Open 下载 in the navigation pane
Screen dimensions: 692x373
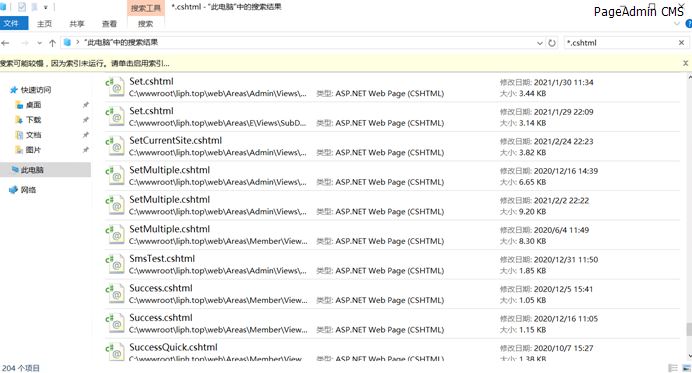[33, 120]
